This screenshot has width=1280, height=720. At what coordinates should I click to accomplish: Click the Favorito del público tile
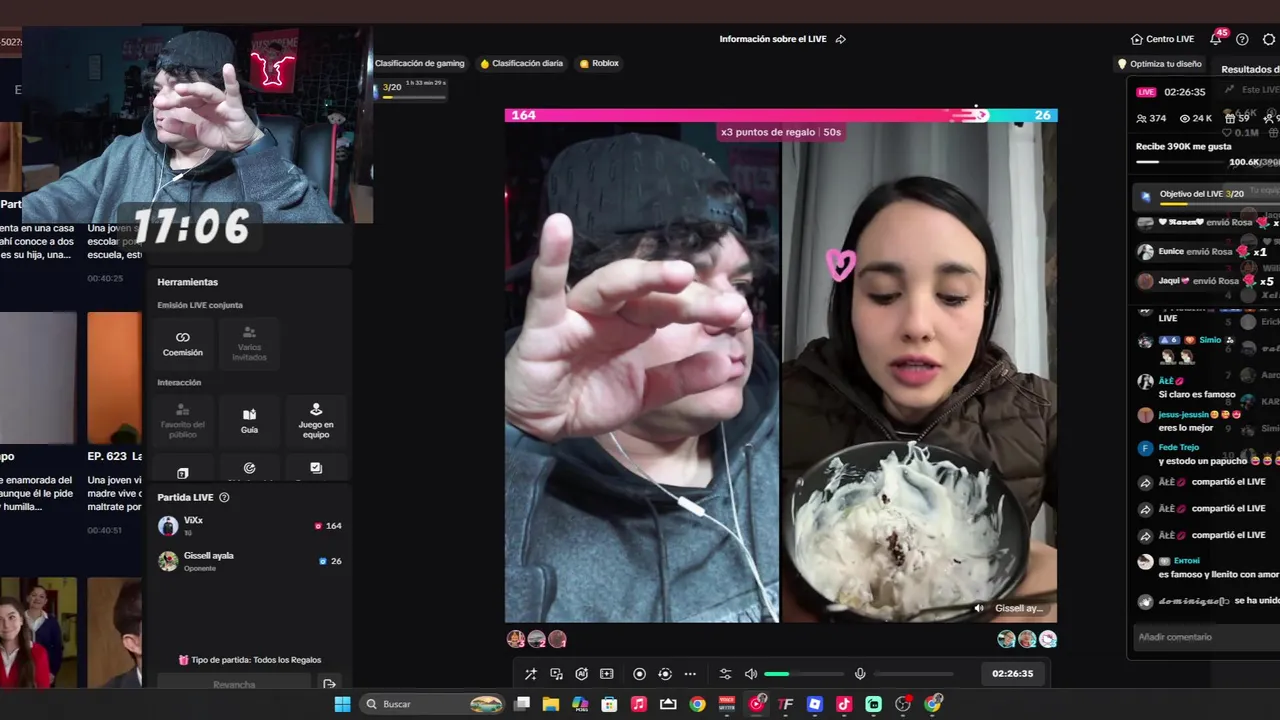tap(182, 420)
